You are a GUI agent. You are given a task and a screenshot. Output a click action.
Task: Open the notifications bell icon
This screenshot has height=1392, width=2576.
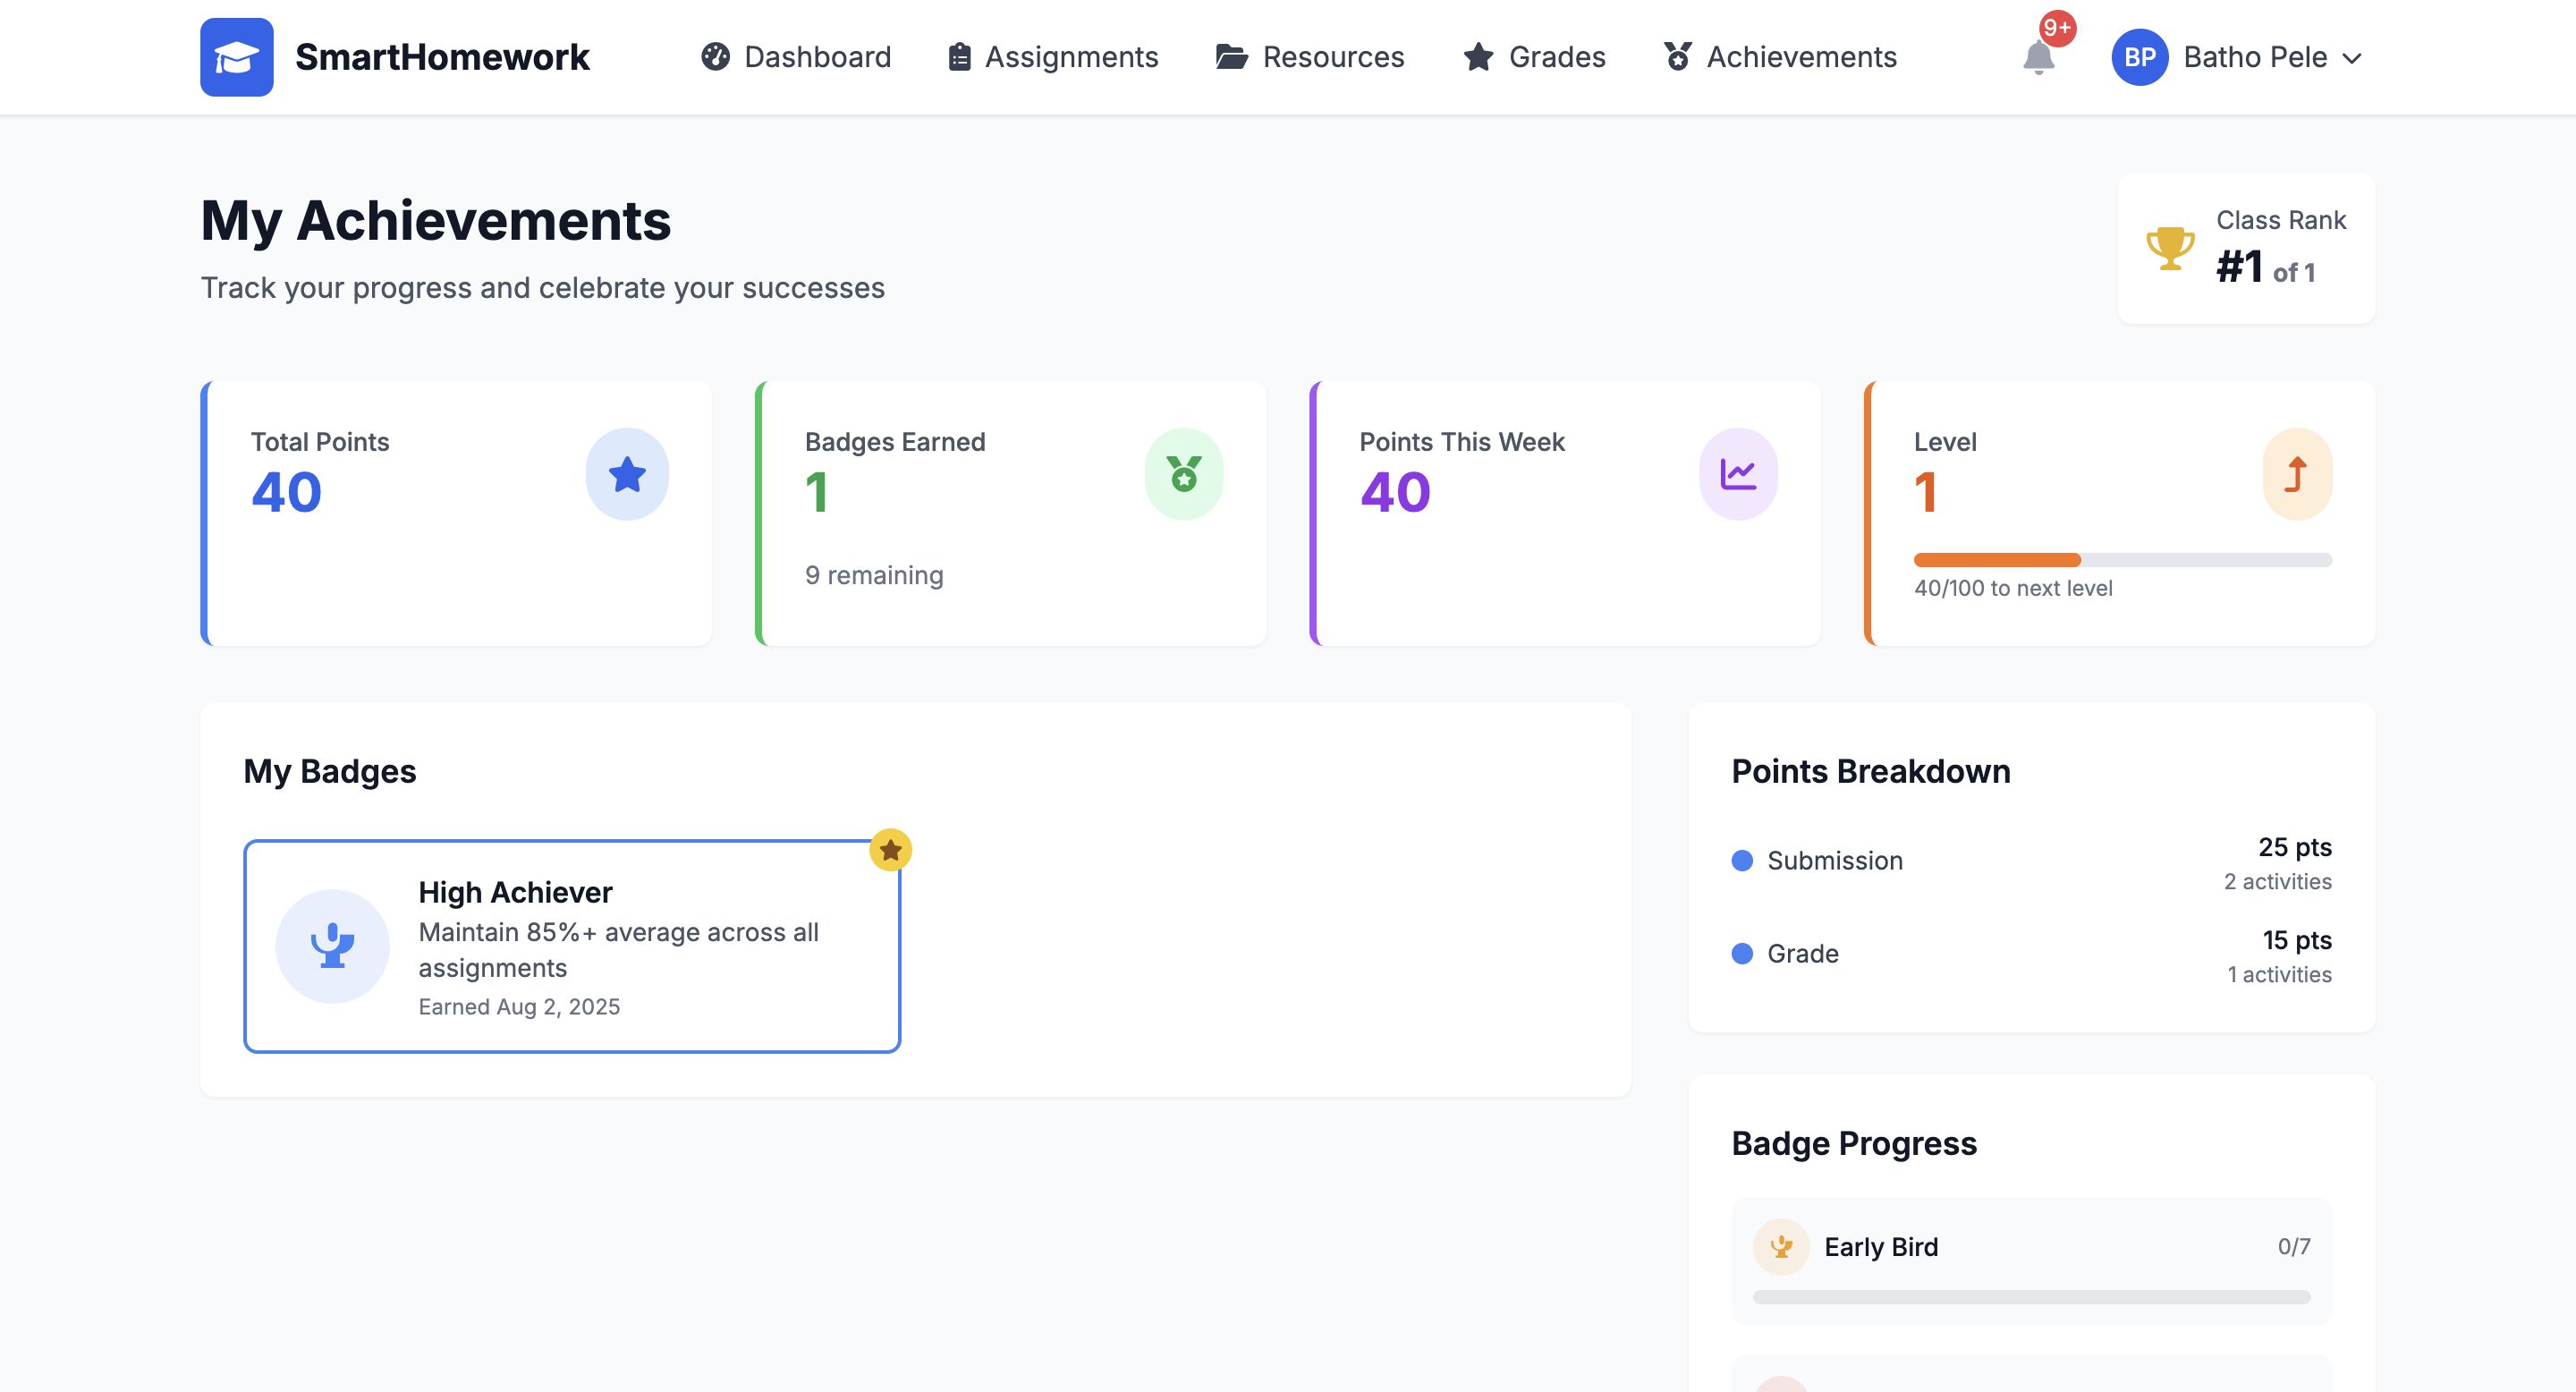pyautogui.click(x=2038, y=57)
